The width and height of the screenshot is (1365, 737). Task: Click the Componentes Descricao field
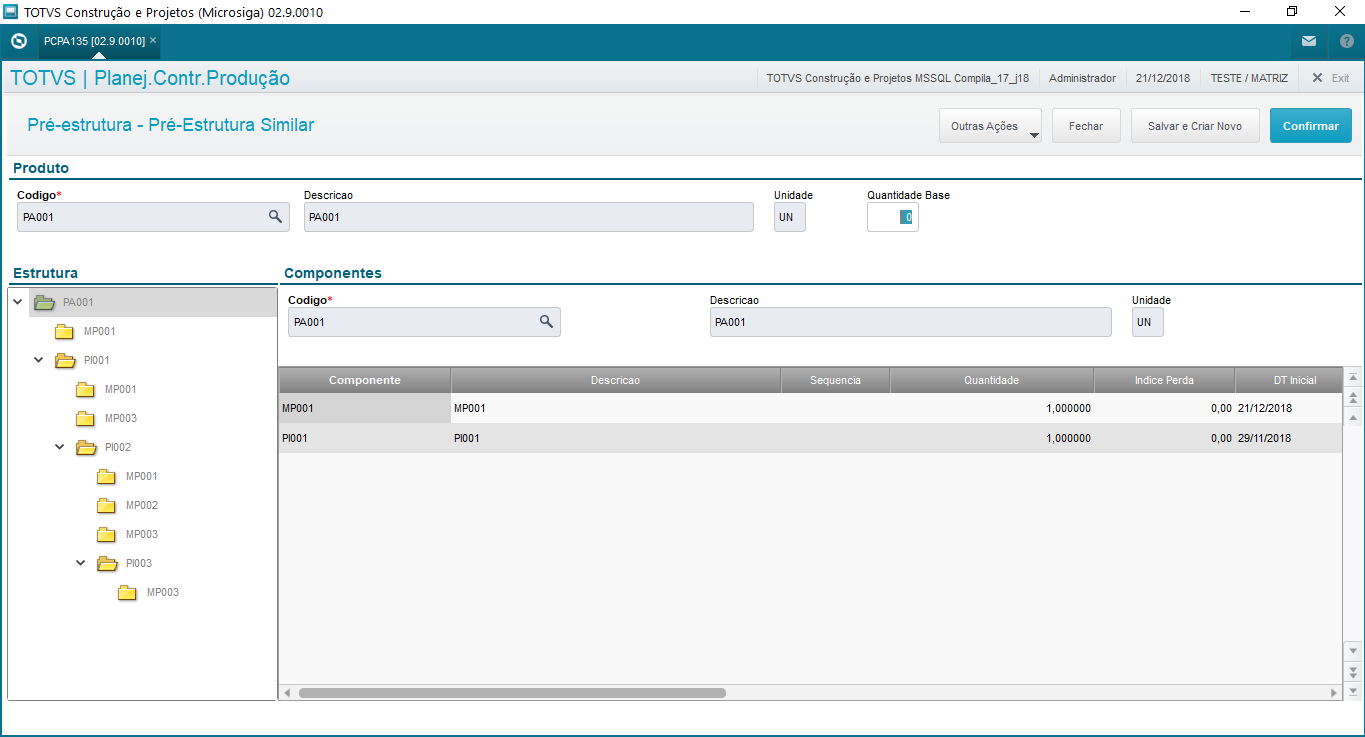pos(910,322)
